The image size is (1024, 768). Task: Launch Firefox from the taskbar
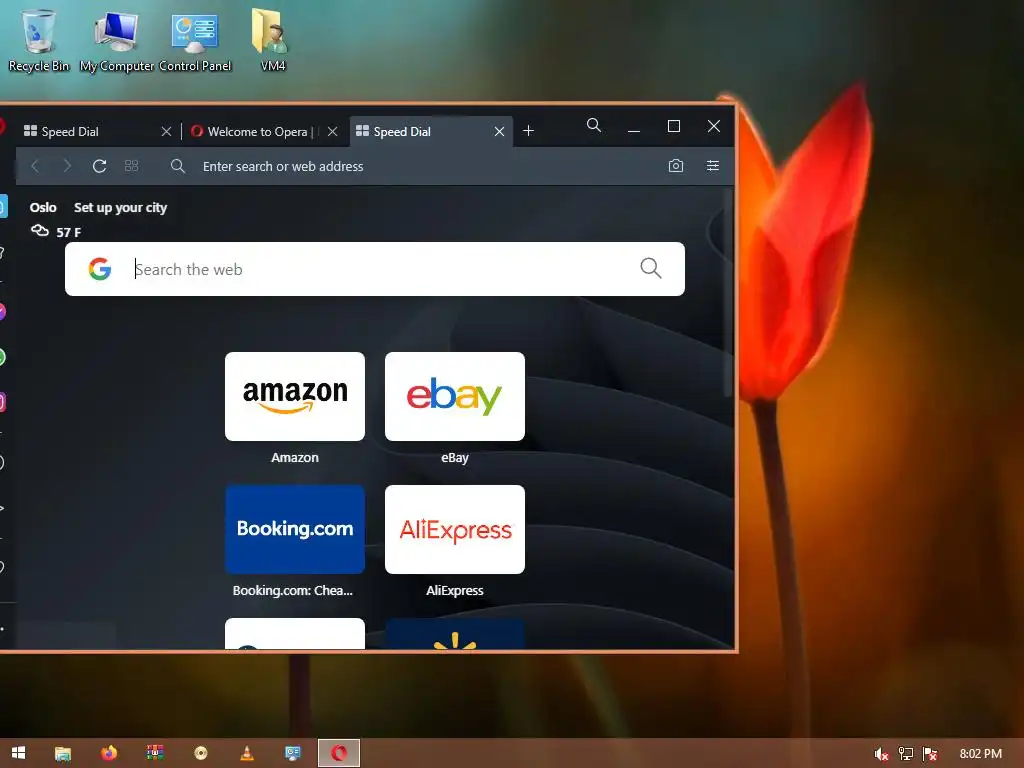pyautogui.click(x=109, y=753)
